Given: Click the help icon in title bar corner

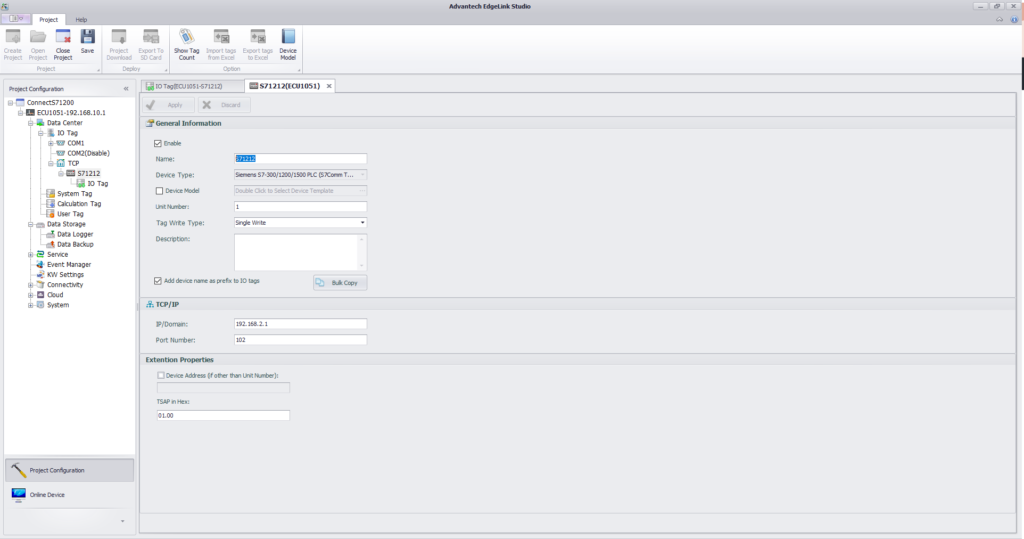Looking at the screenshot, I should pos(1014,20).
